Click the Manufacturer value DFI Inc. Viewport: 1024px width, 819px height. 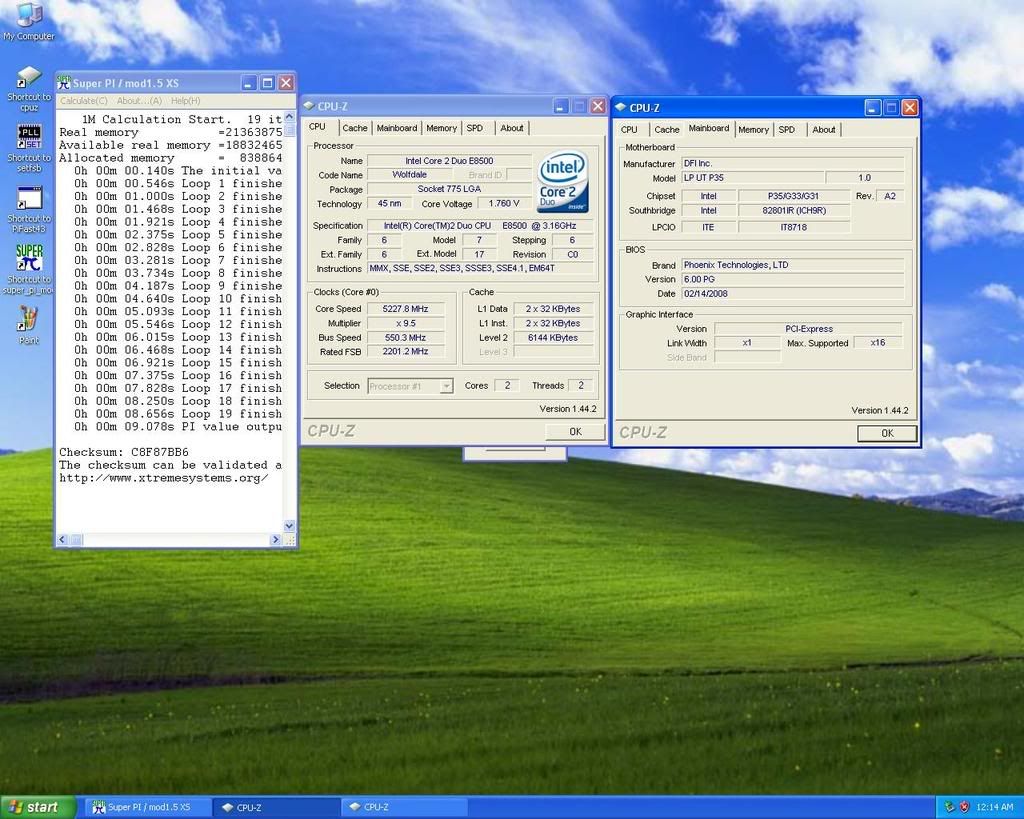pos(793,163)
